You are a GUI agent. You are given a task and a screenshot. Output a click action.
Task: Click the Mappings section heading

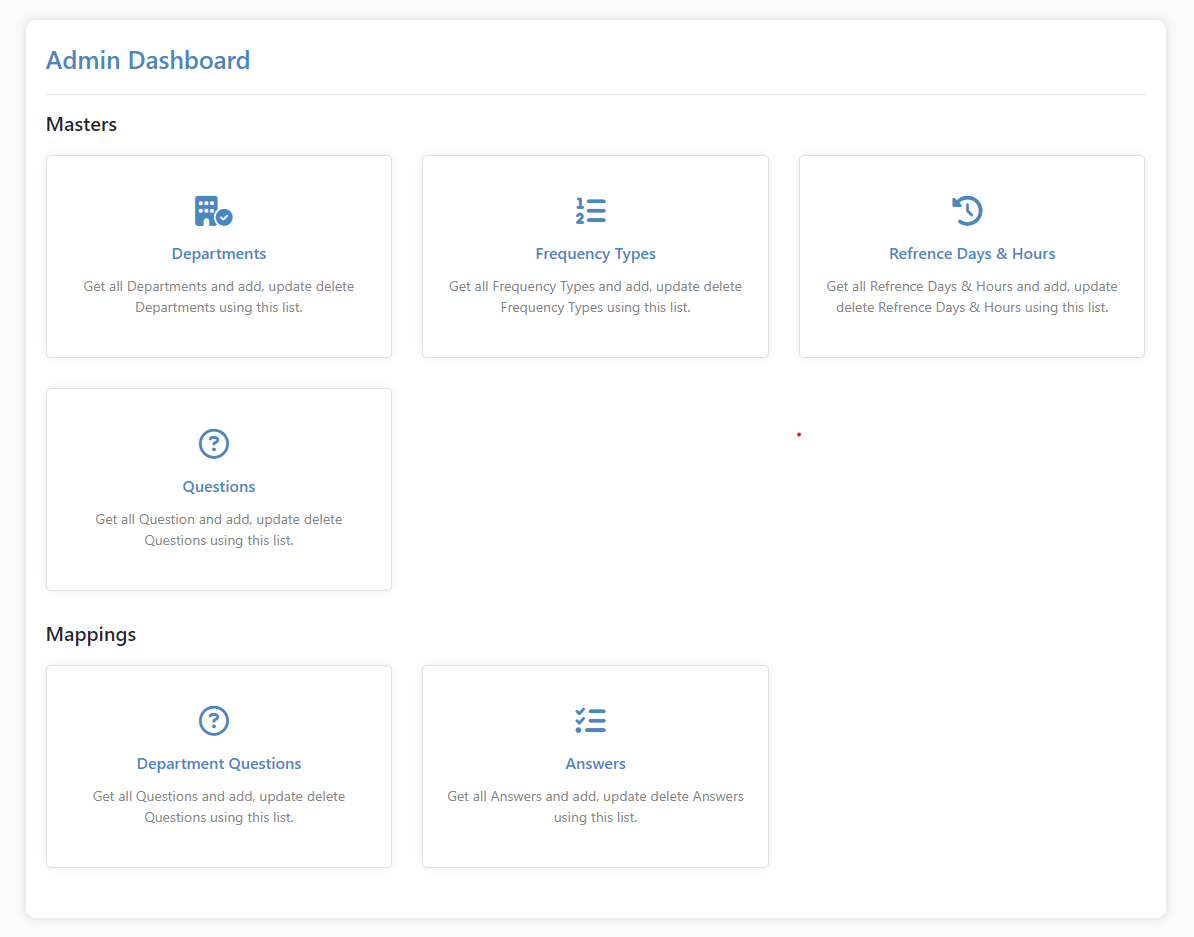click(91, 635)
